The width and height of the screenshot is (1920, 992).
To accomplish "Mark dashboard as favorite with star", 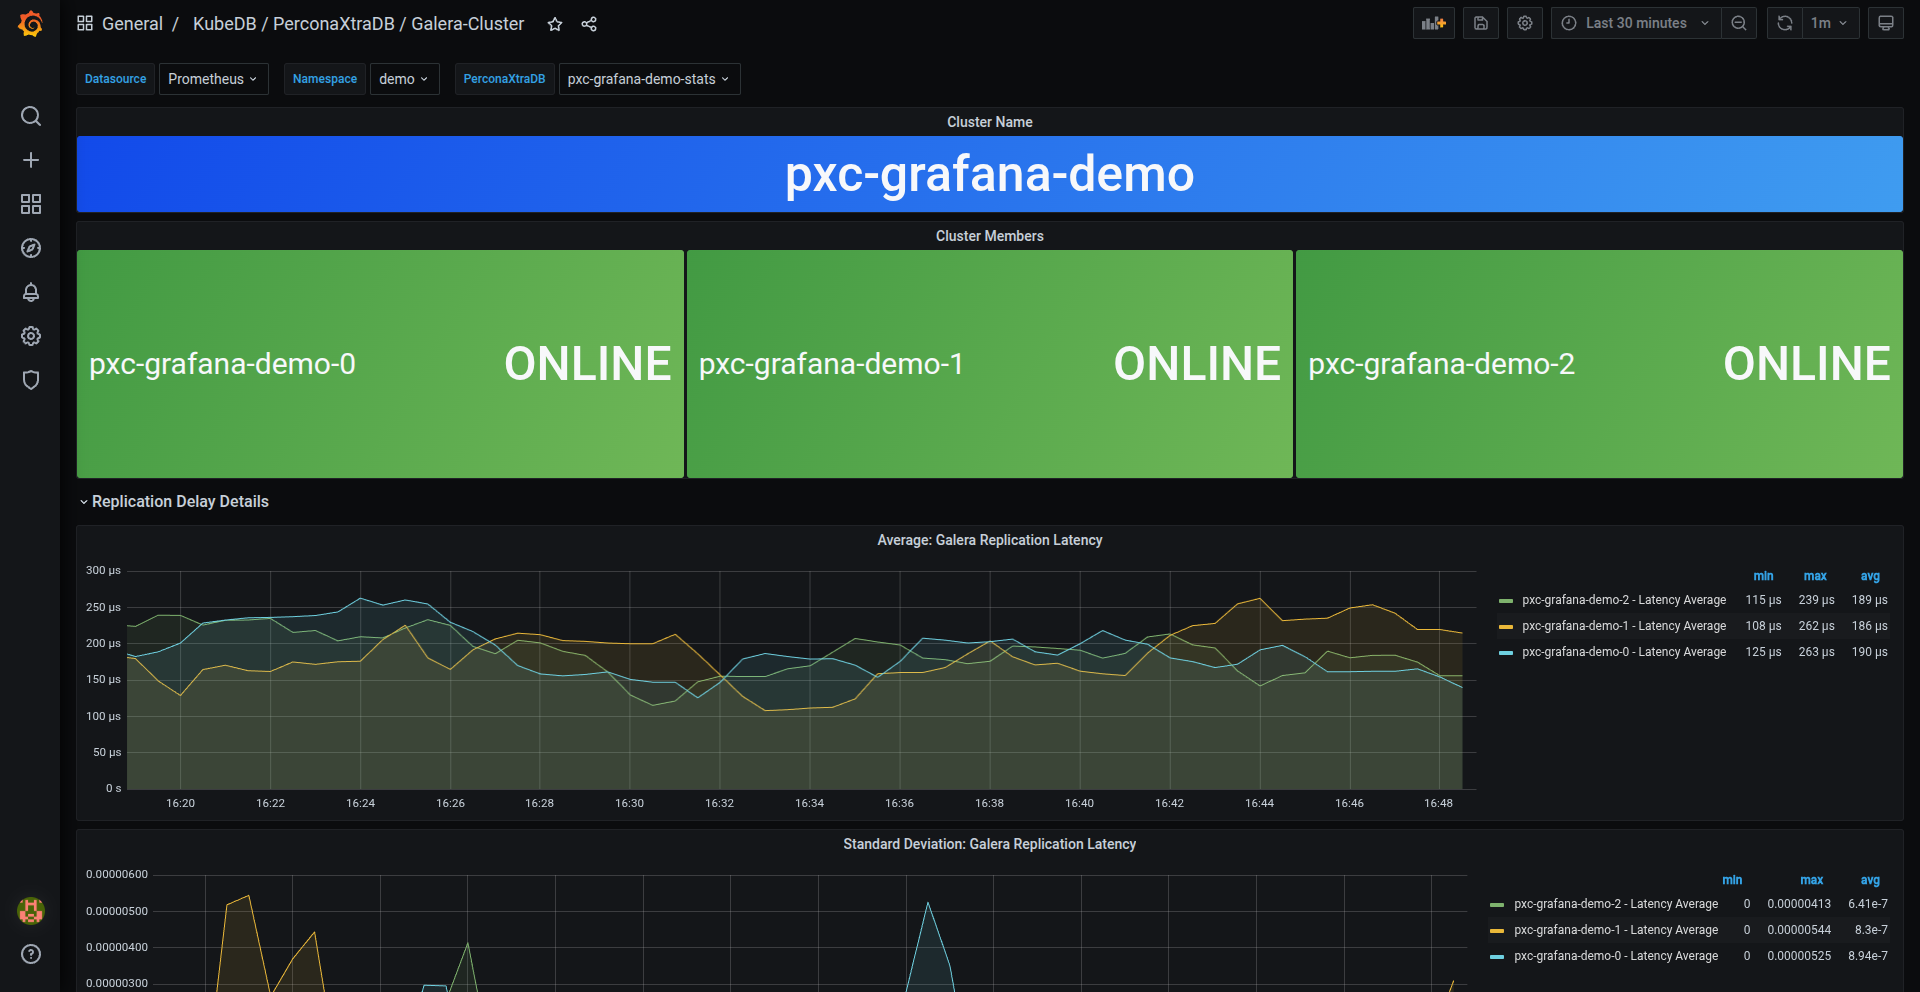I will click(x=555, y=24).
